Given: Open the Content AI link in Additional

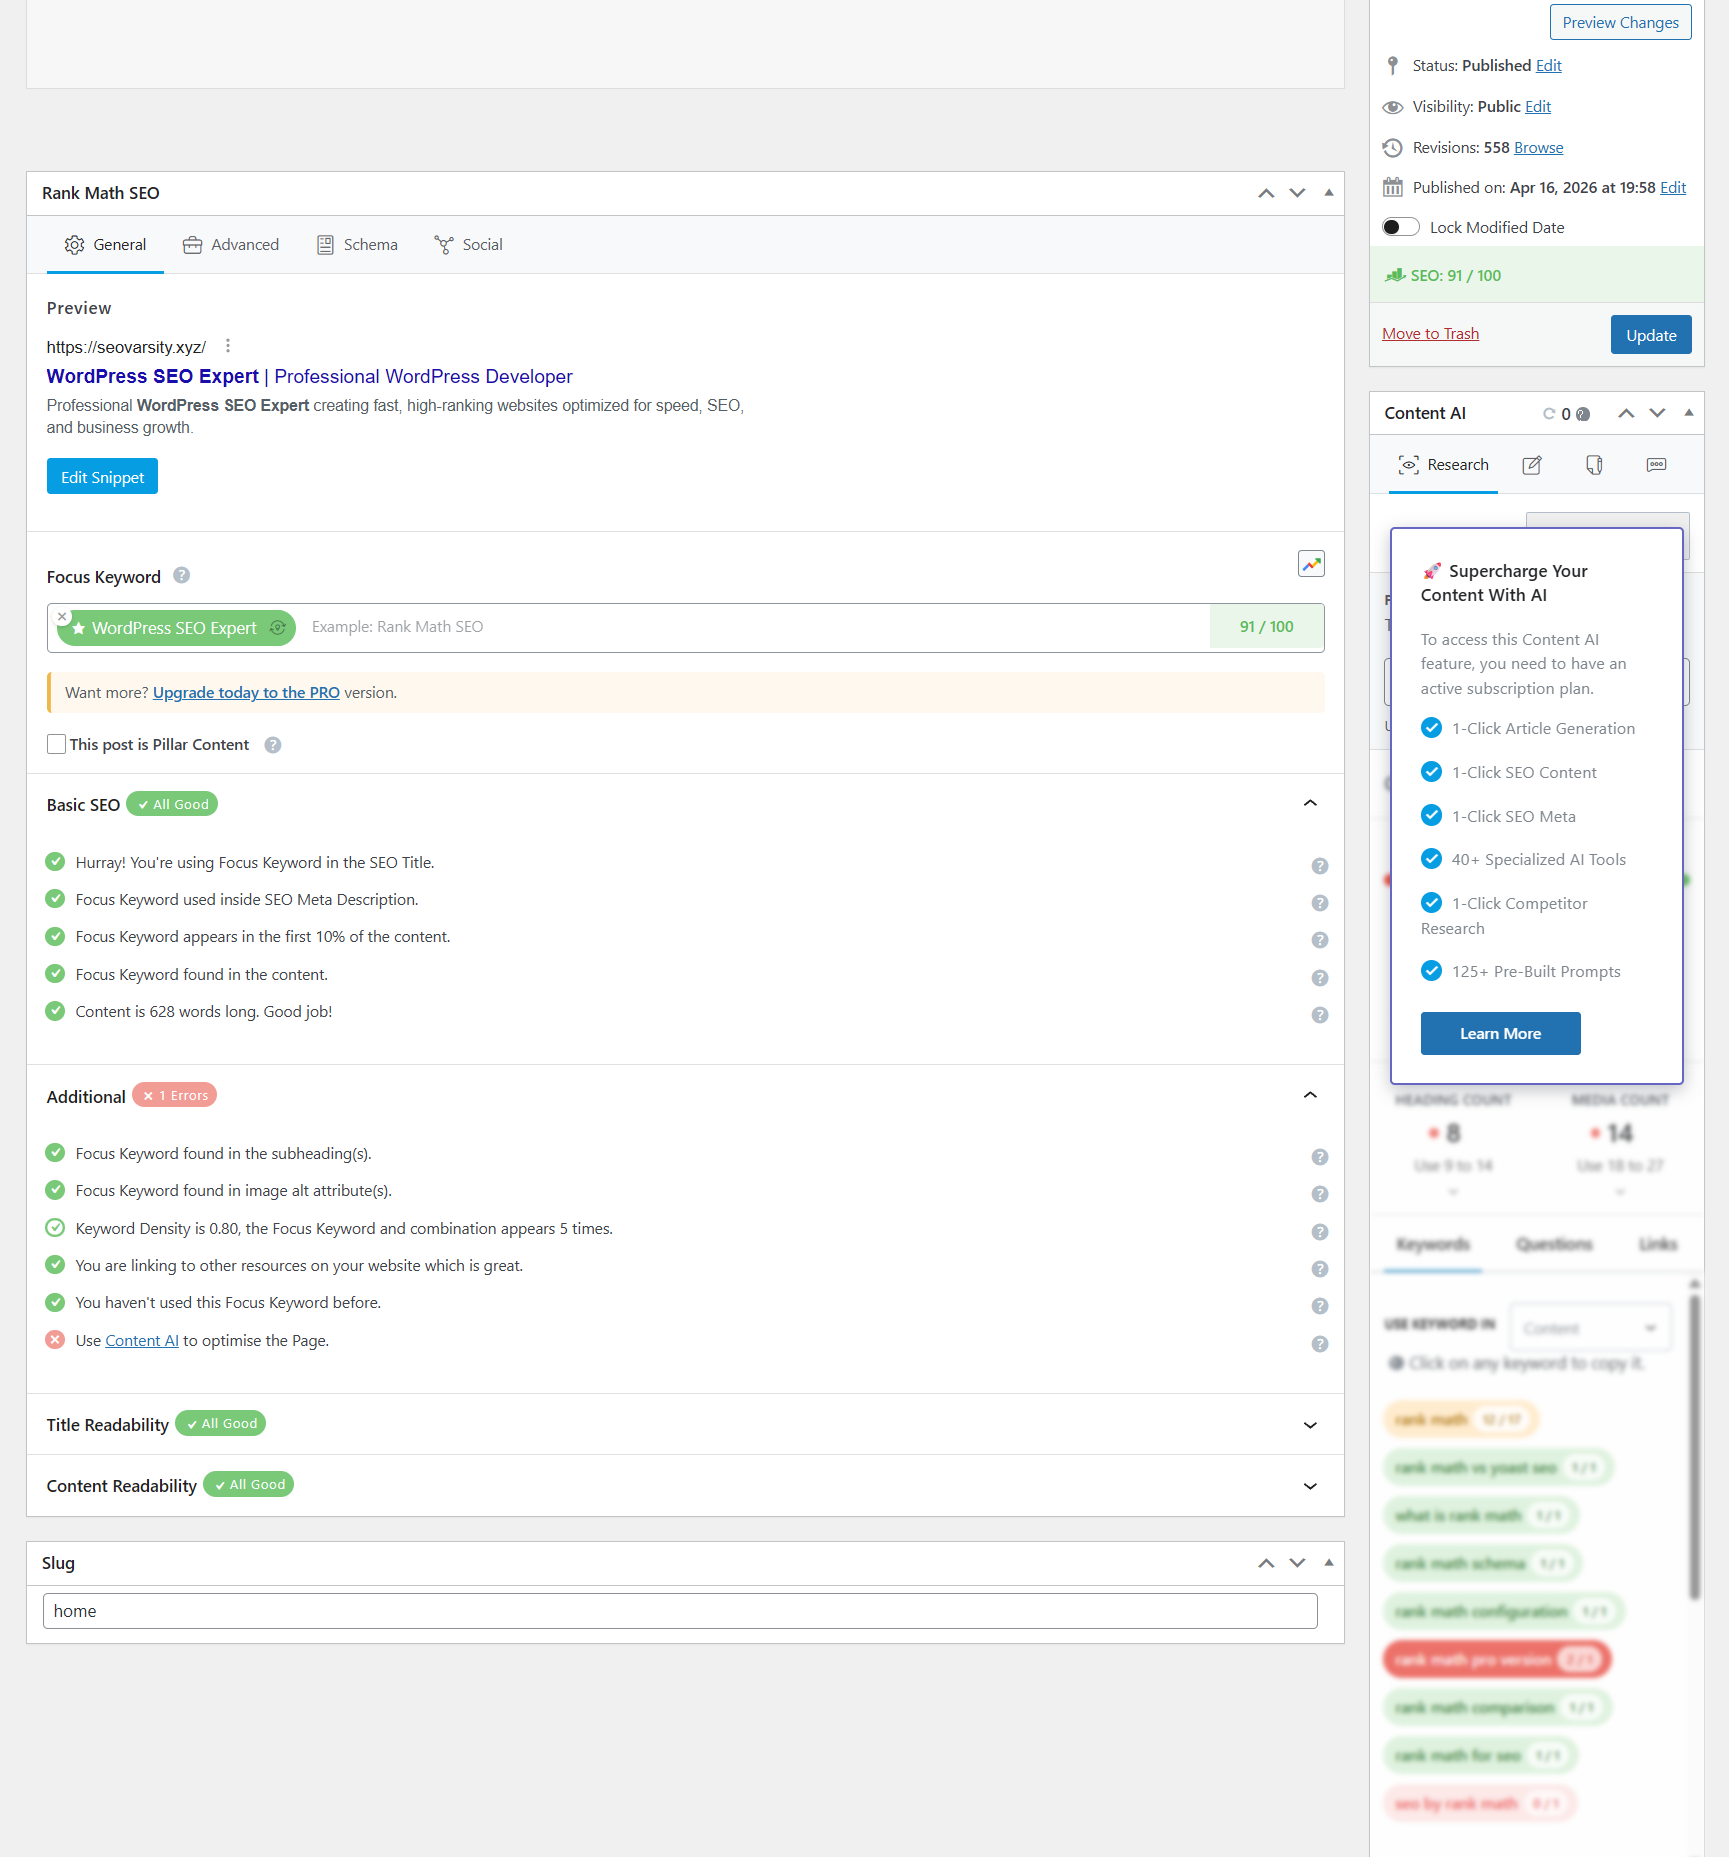Looking at the screenshot, I should click(142, 1341).
